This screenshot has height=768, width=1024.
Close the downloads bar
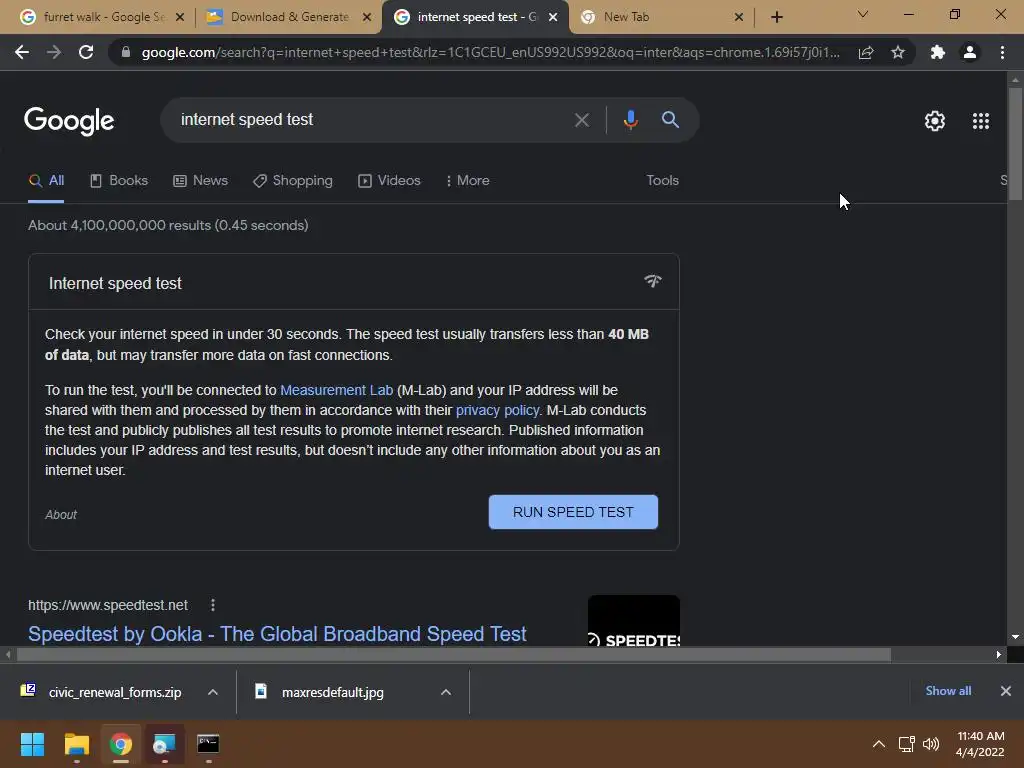pyautogui.click(x=1006, y=691)
